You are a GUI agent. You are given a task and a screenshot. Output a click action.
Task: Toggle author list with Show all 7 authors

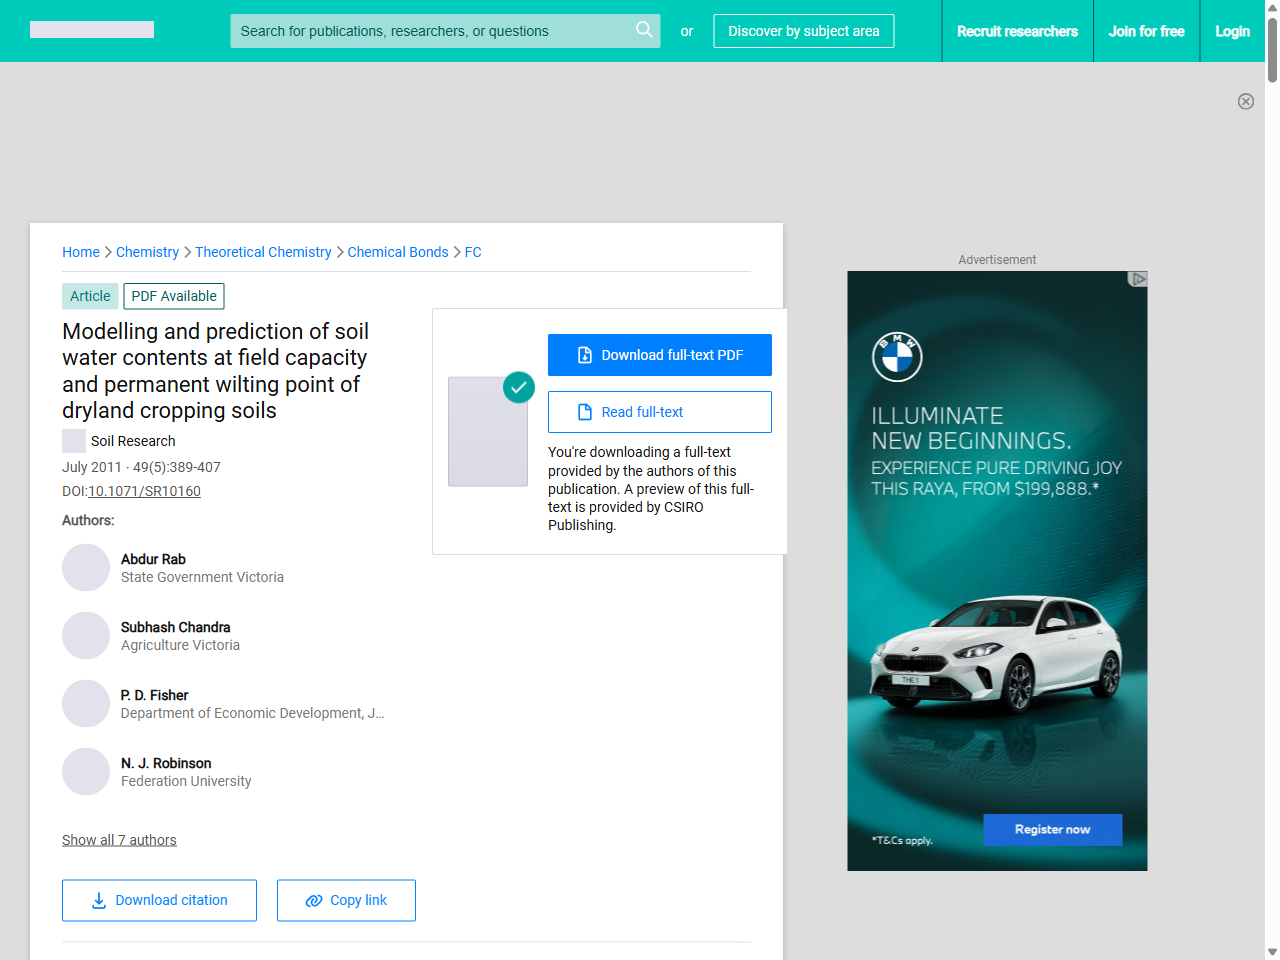pyautogui.click(x=119, y=840)
